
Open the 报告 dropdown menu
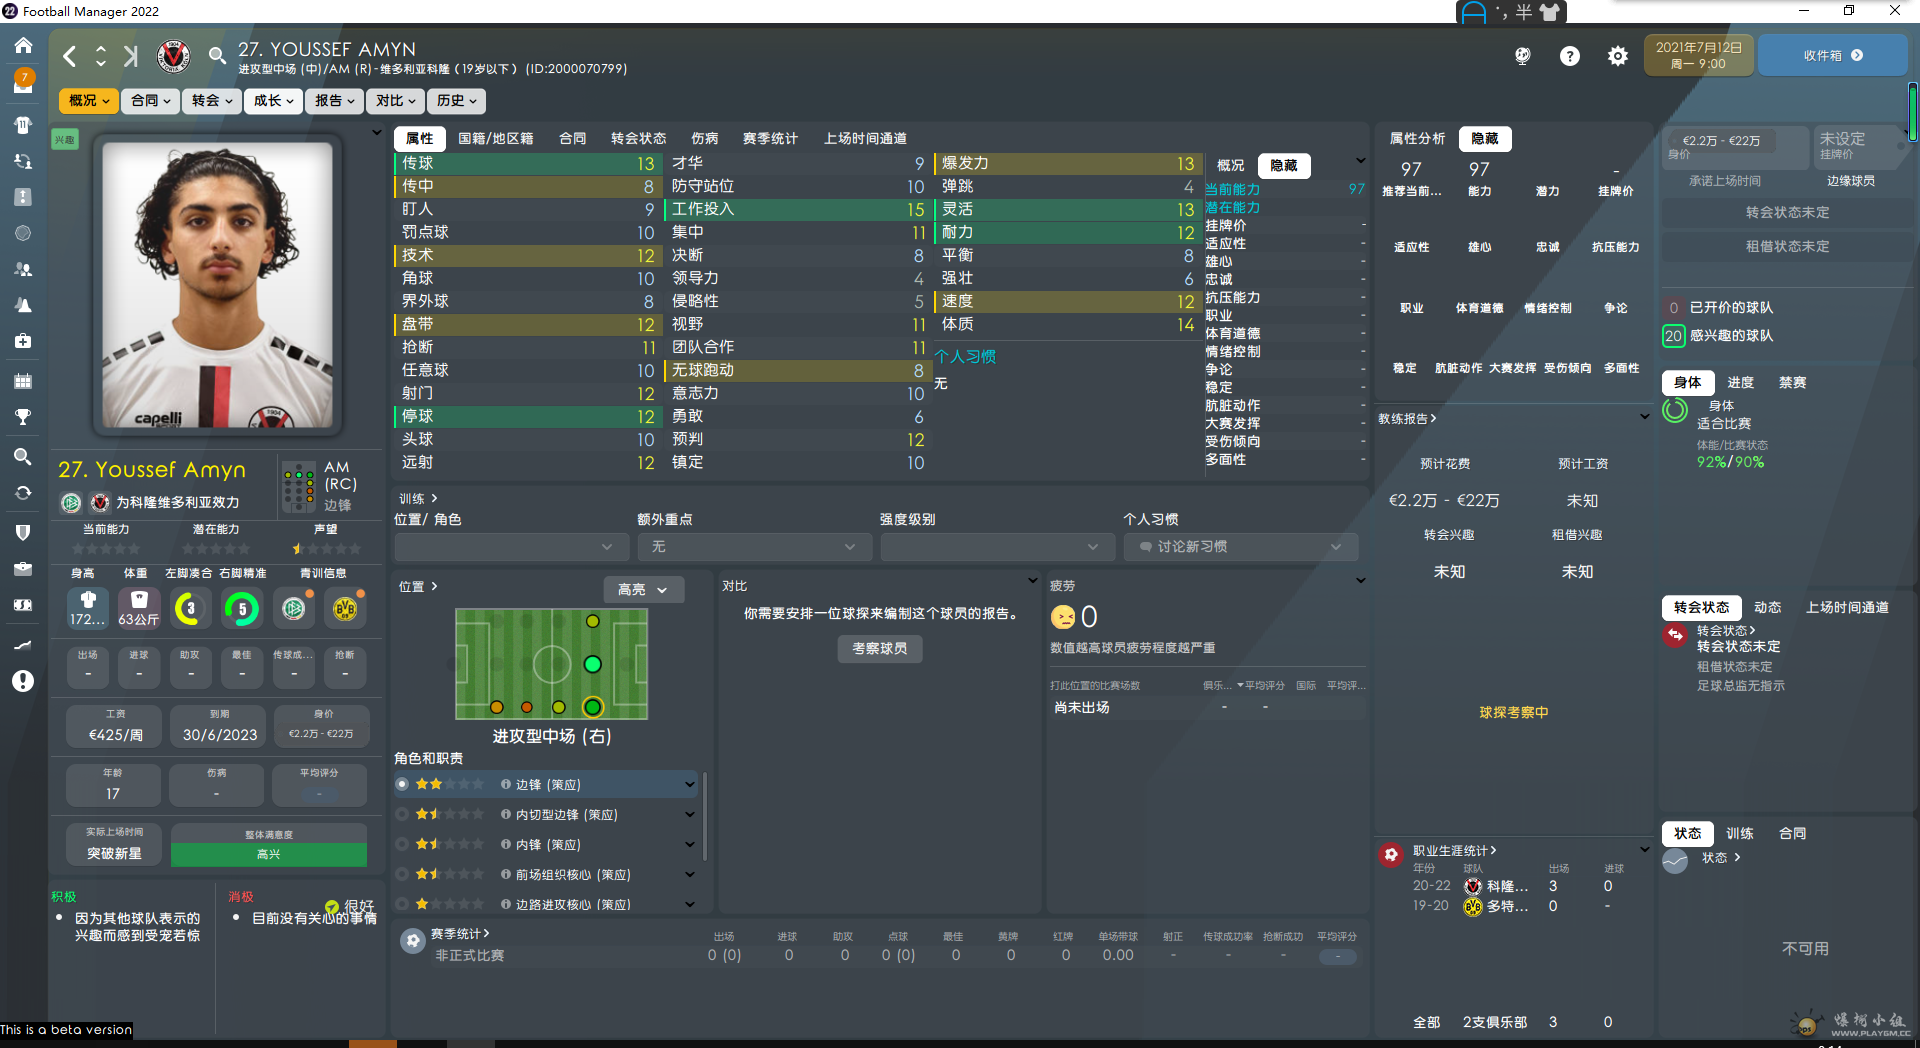pyautogui.click(x=335, y=101)
